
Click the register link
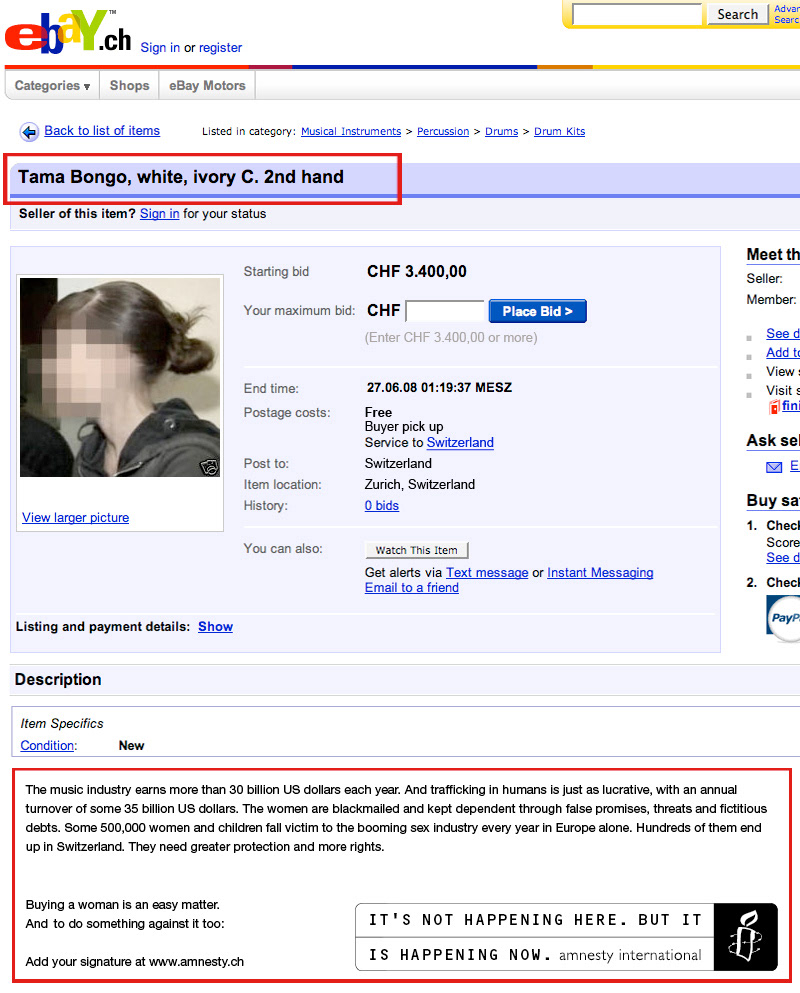coord(220,47)
